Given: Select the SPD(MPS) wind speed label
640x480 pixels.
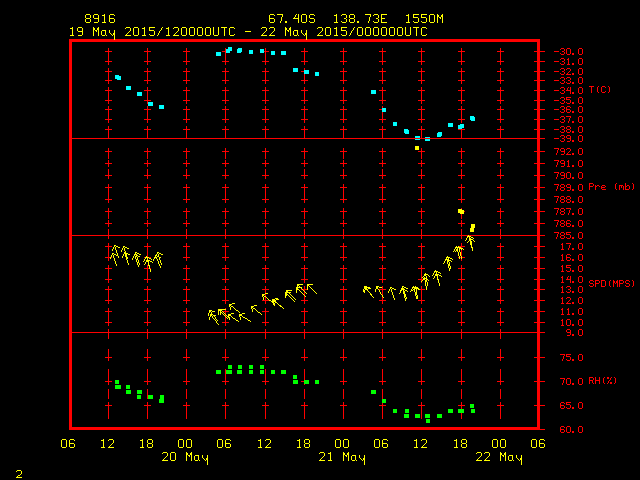Looking at the screenshot, I should point(611,283).
